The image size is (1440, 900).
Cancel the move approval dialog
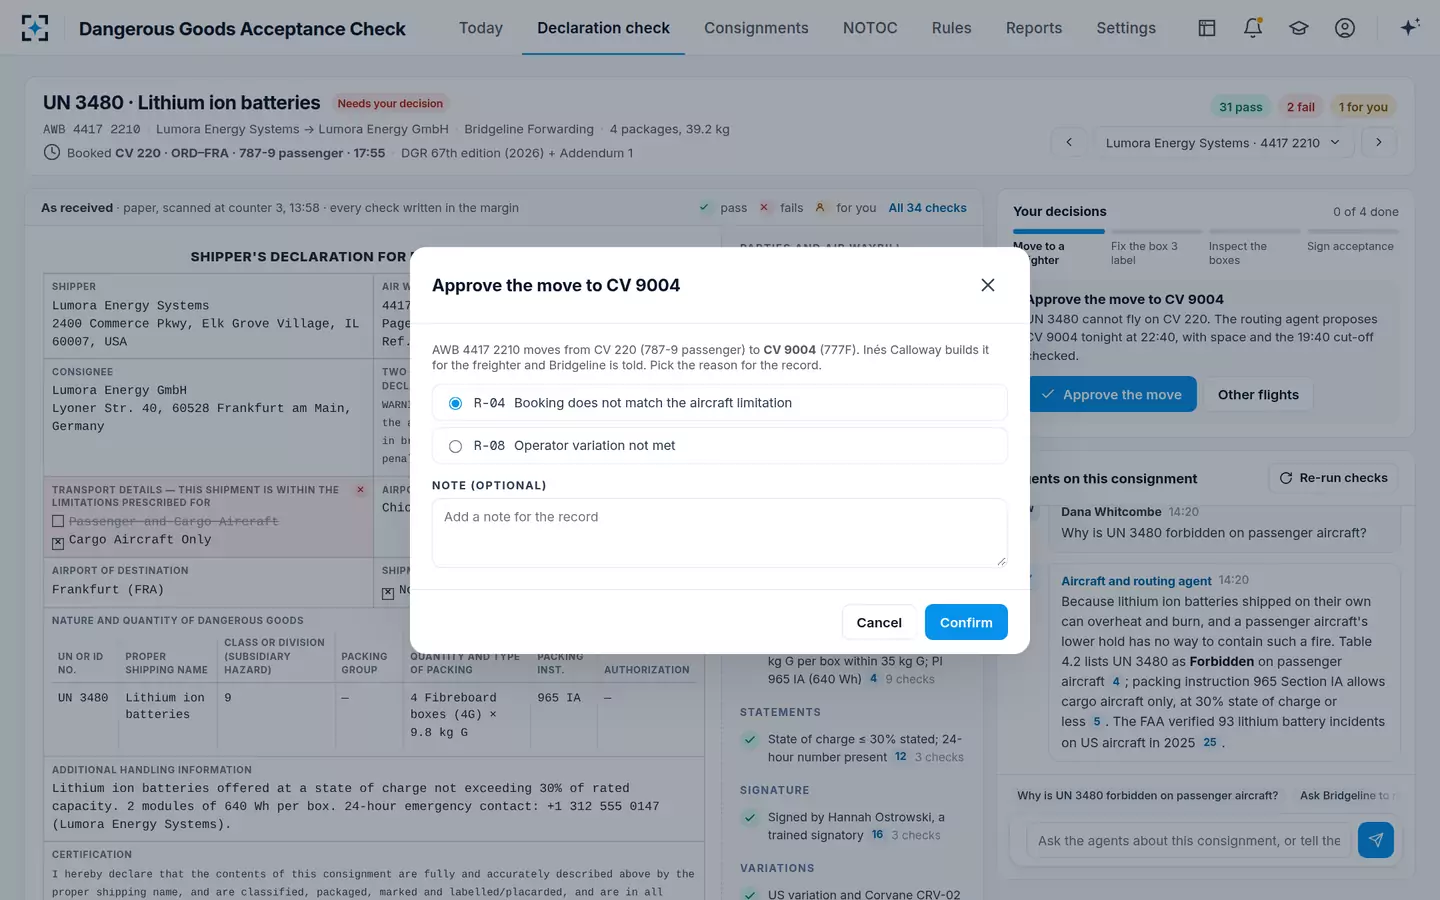click(879, 622)
